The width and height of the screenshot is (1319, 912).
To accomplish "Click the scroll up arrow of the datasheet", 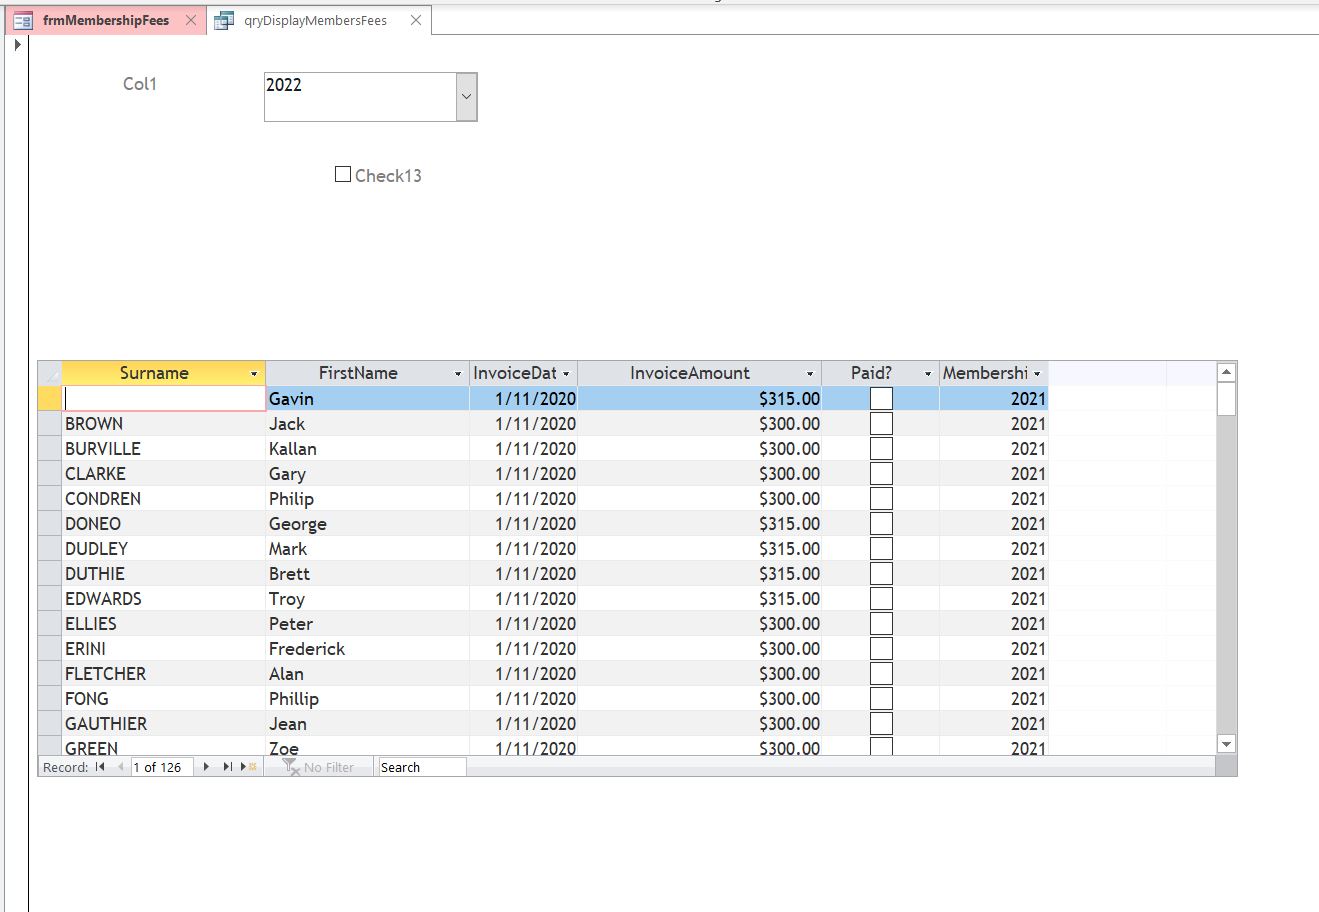I will pos(1227,373).
